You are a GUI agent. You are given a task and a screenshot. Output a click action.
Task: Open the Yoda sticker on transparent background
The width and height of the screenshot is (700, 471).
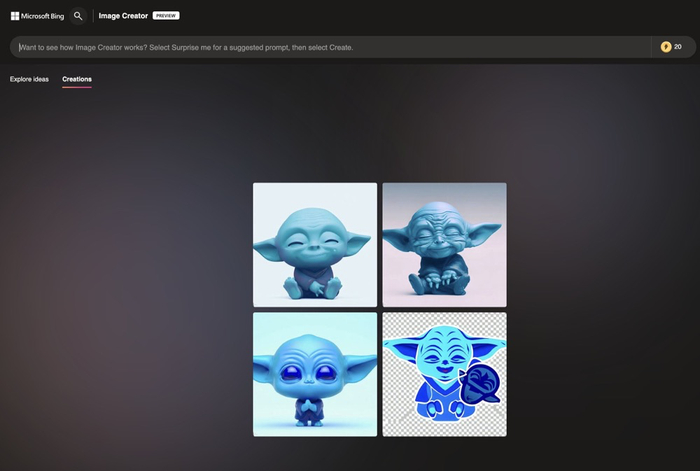tap(444, 374)
